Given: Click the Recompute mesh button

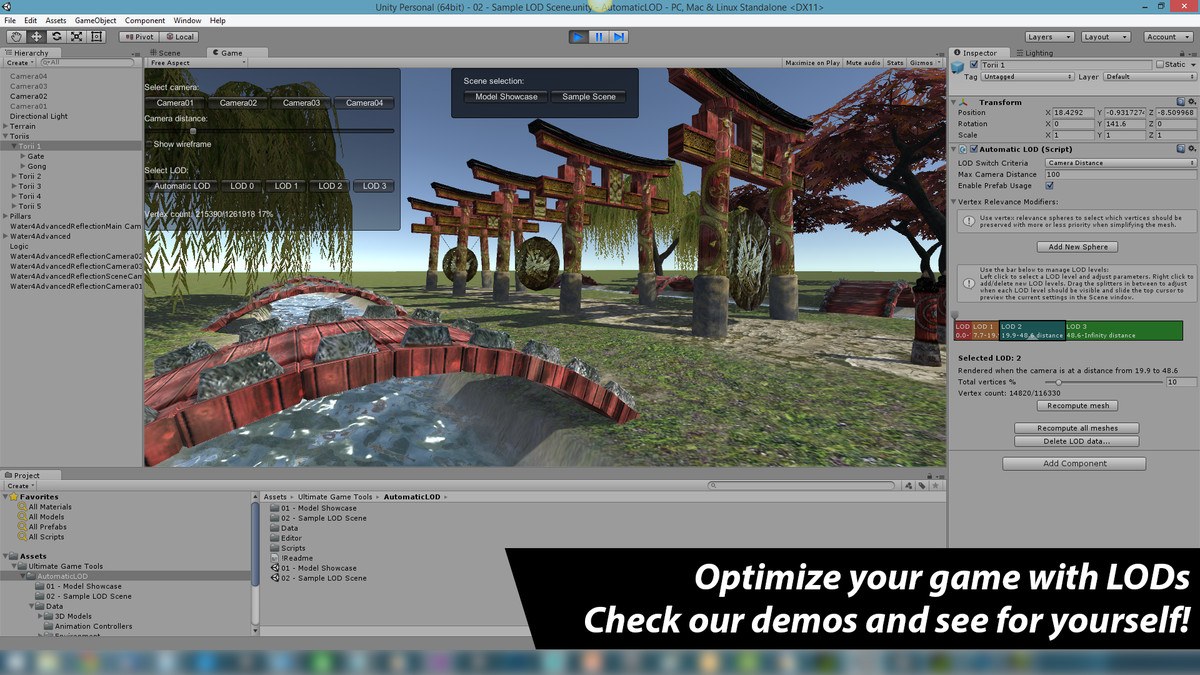Looking at the screenshot, I should (1078, 406).
